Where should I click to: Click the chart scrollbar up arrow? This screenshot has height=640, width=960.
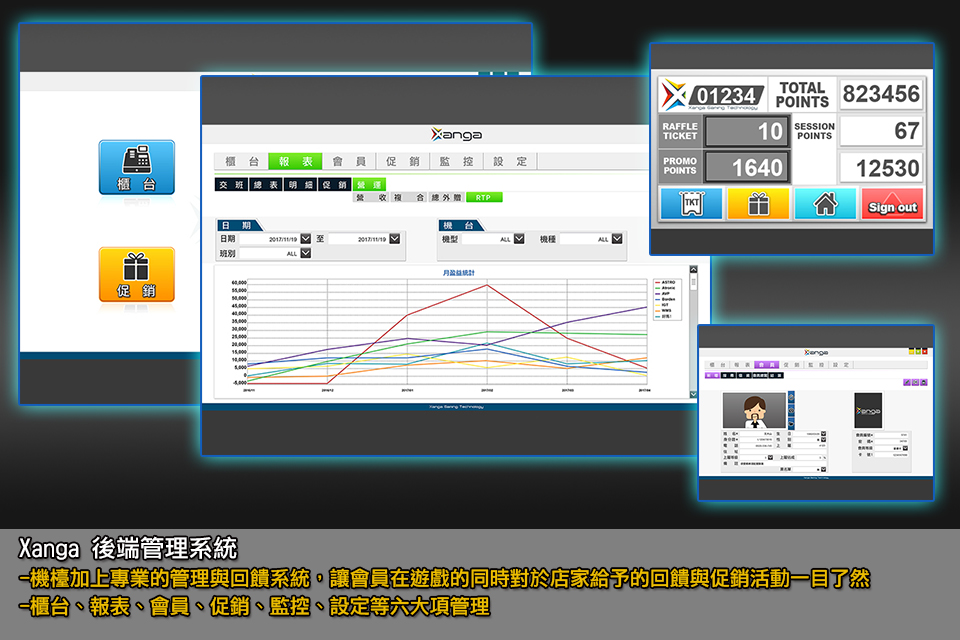tap(694, 269)
